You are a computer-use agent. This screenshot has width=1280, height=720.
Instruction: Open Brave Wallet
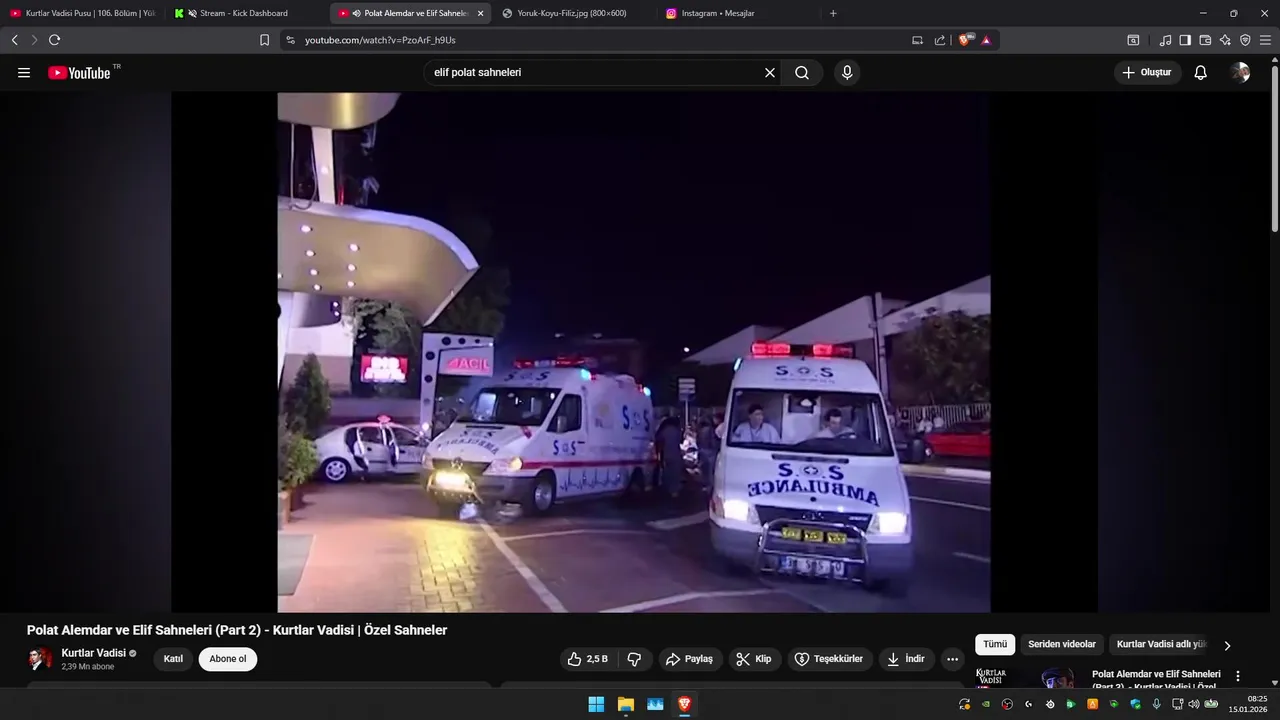1205,40
